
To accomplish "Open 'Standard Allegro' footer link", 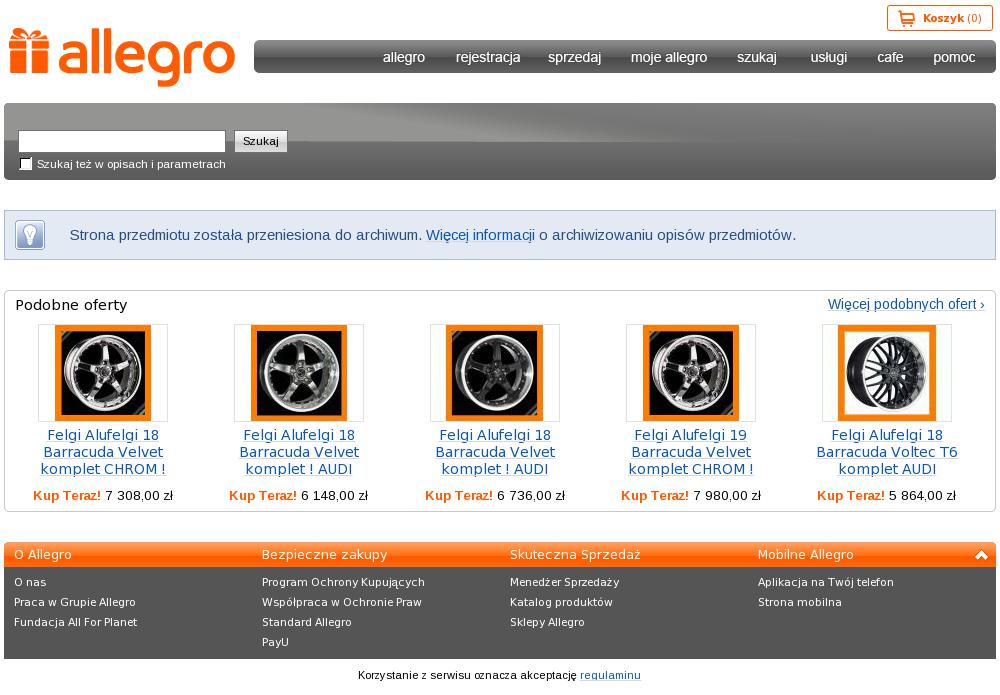I will click(x=307, y=622).
